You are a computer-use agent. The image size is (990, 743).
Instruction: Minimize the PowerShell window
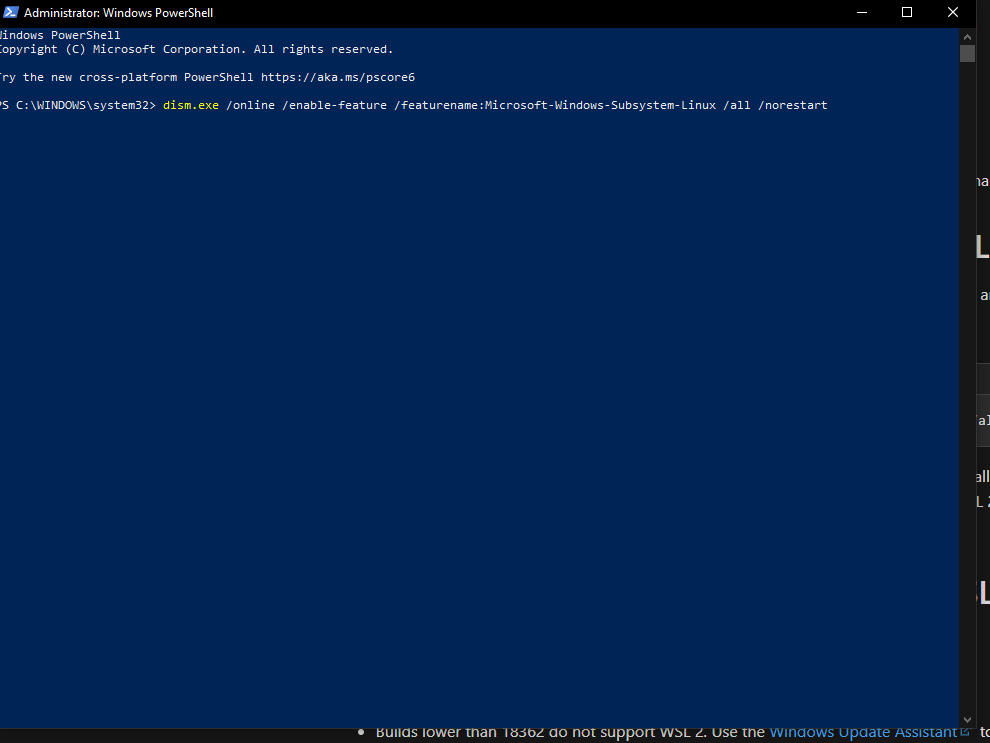(x=862, y=13)
